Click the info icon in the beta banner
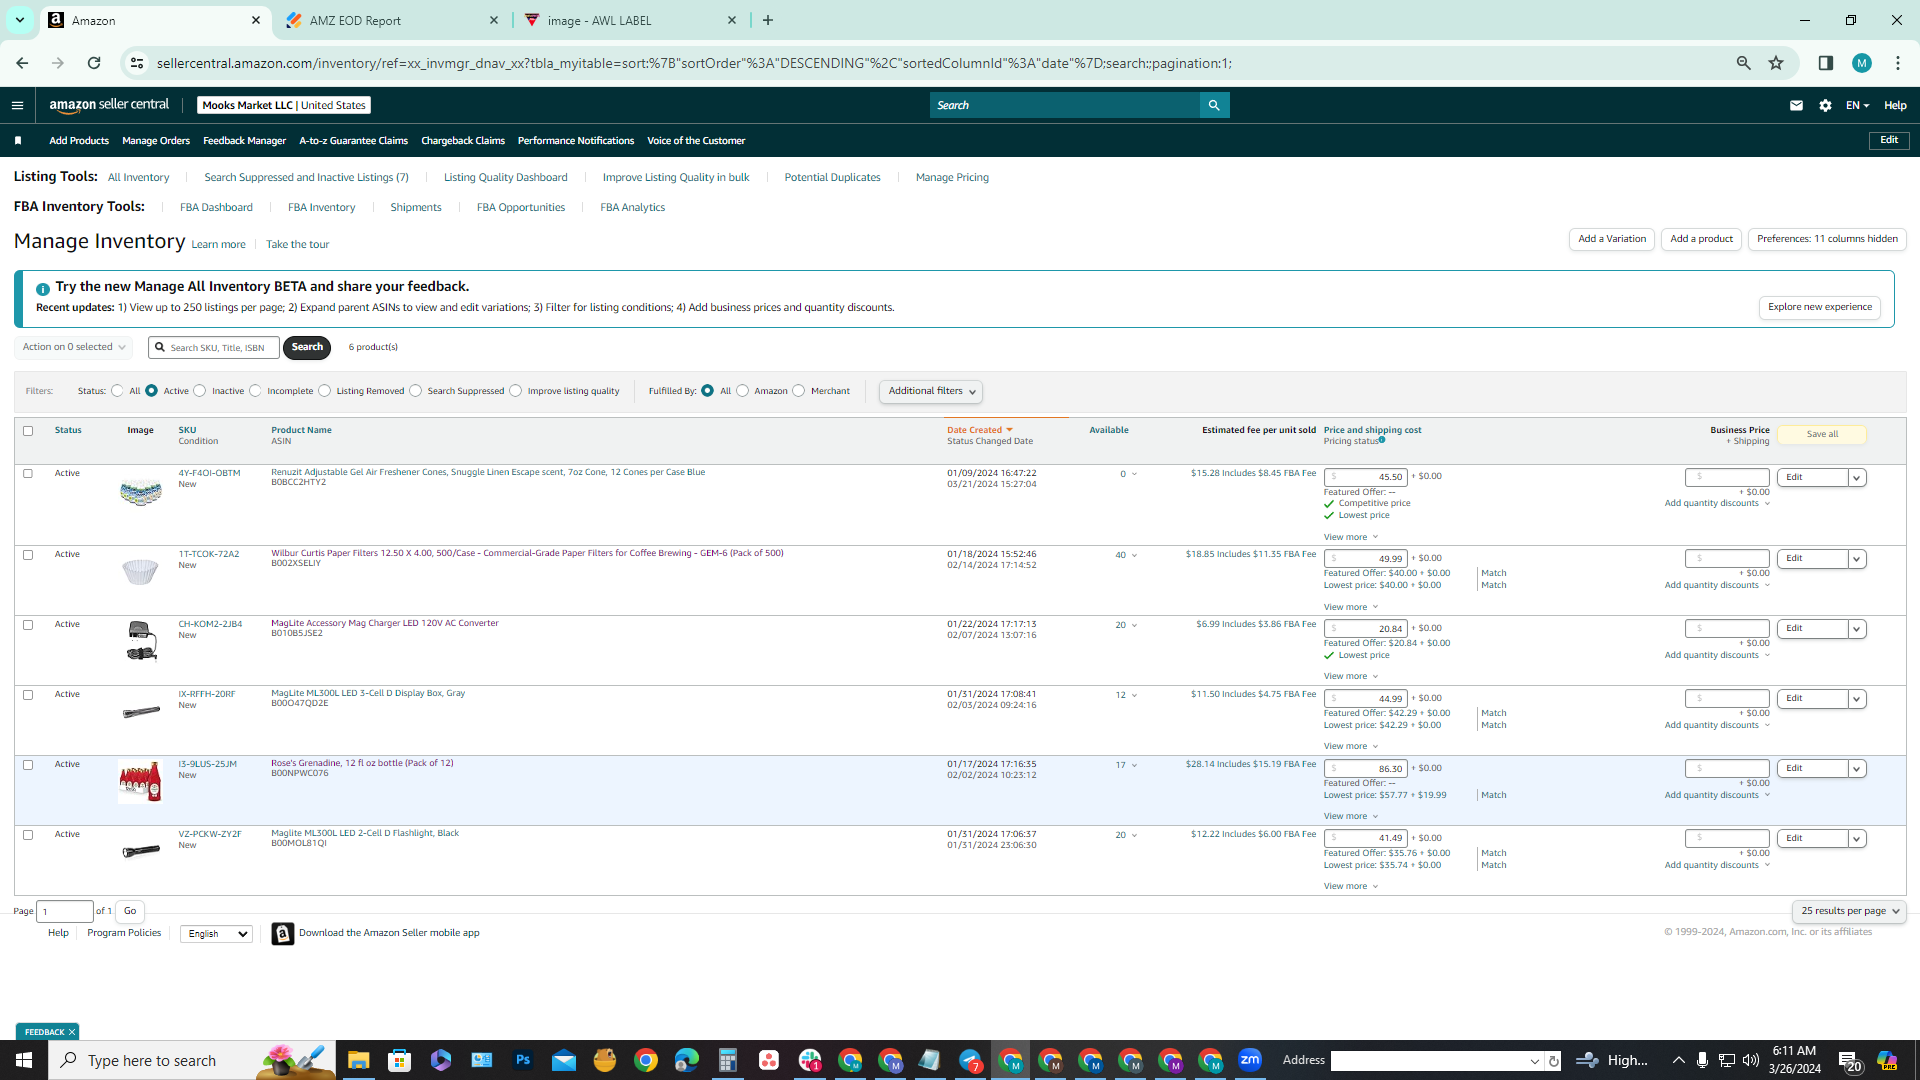This screenshot has height=1080, width=1920. 43,289
